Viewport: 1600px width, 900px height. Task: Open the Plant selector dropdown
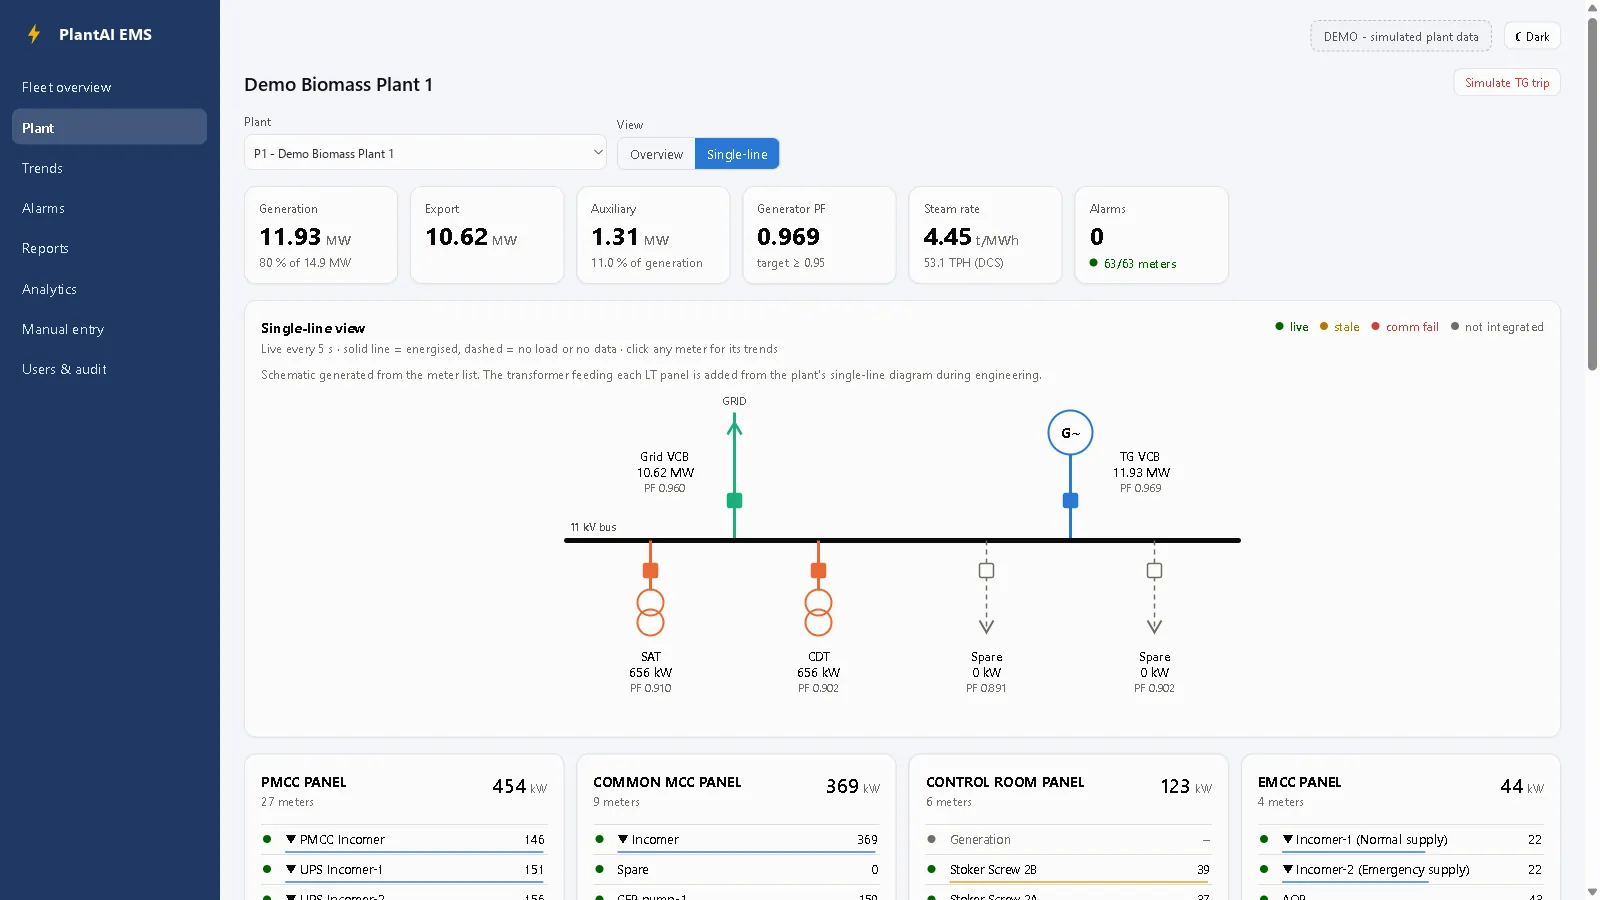pos(425,153)
